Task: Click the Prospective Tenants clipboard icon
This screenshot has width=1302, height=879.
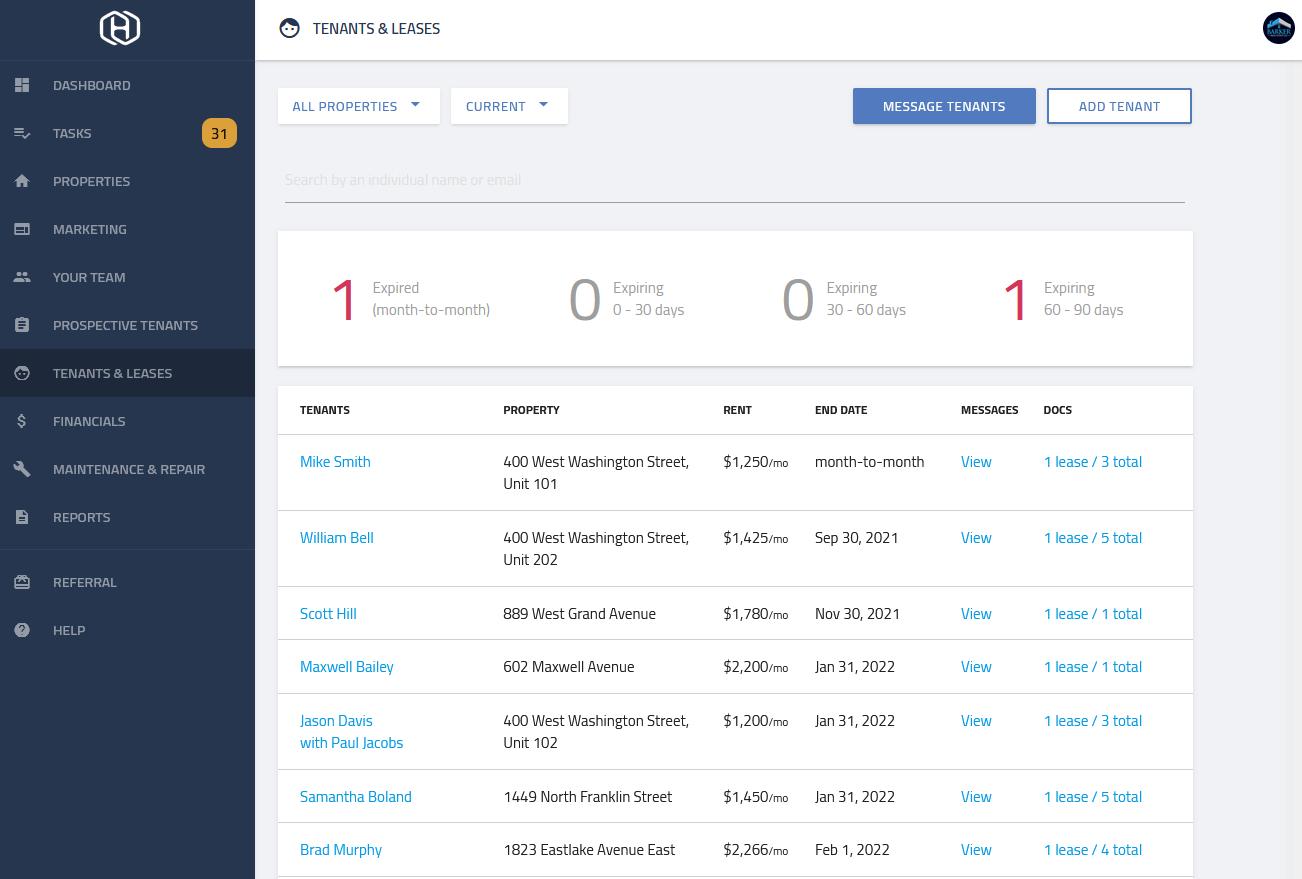Action: coord(22,325)
